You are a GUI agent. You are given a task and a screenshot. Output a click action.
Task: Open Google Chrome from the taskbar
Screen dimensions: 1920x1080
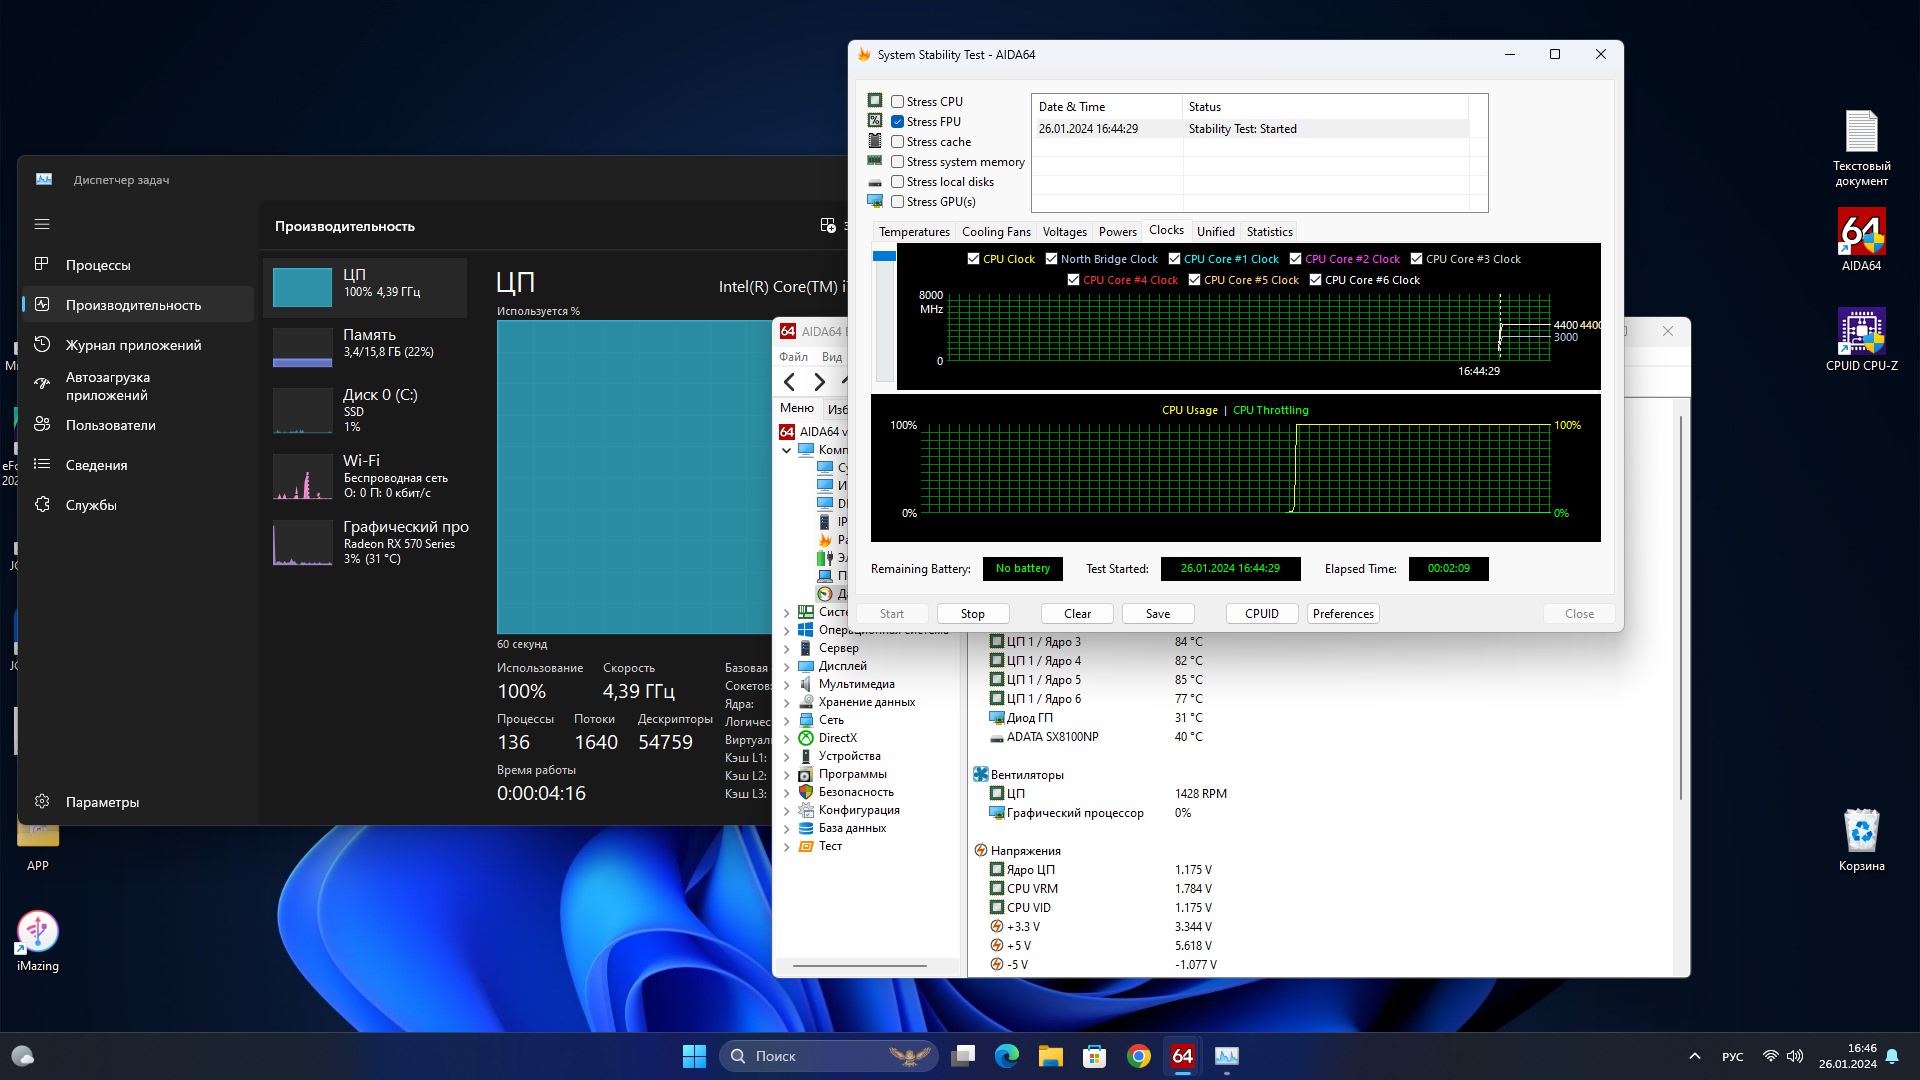(1138, 1056)
